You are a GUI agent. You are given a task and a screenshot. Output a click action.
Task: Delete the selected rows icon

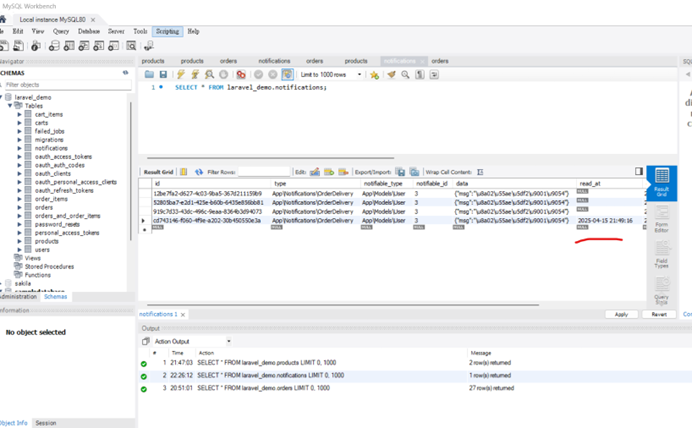(343, 172)
